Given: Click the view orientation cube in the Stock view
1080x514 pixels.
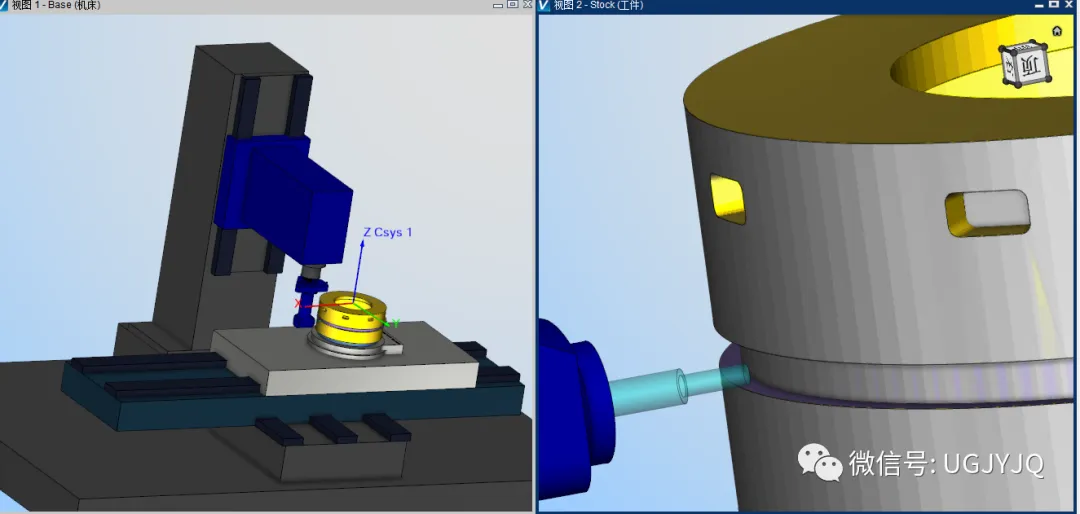Looking at the screenshot, I should pos(1026,64).
